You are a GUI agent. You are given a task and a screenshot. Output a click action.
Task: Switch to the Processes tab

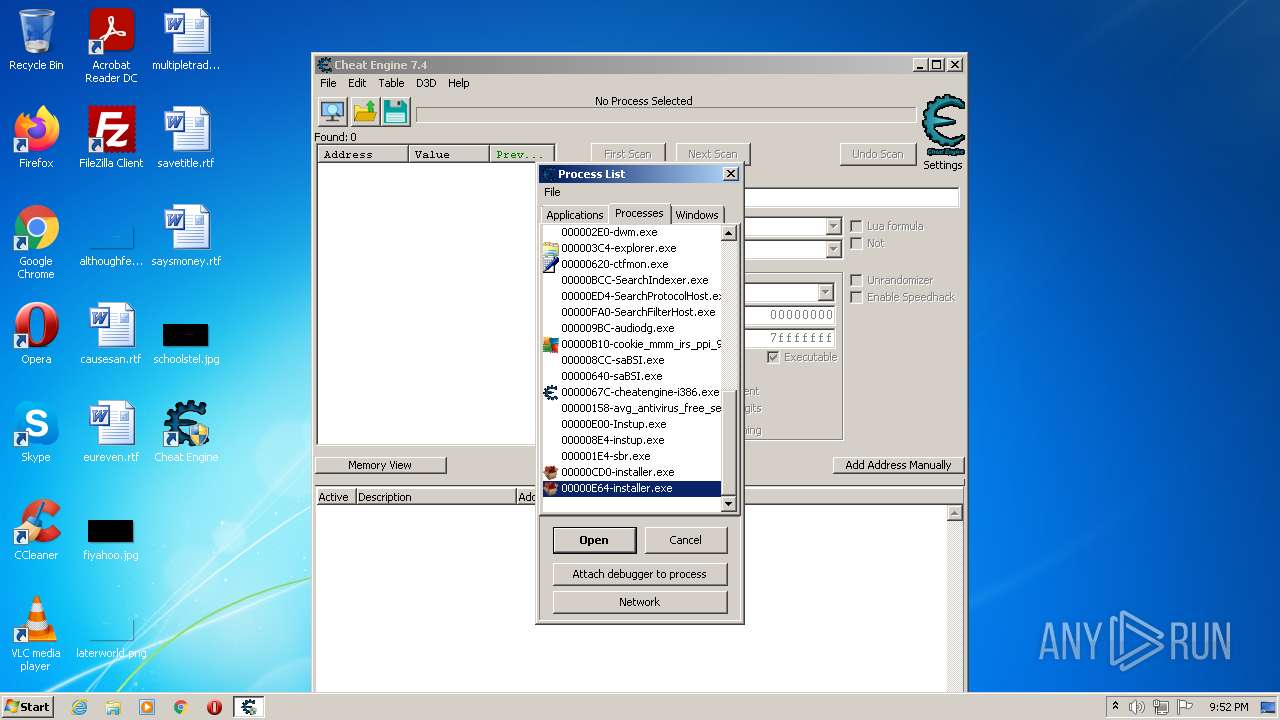coord(639,213)
